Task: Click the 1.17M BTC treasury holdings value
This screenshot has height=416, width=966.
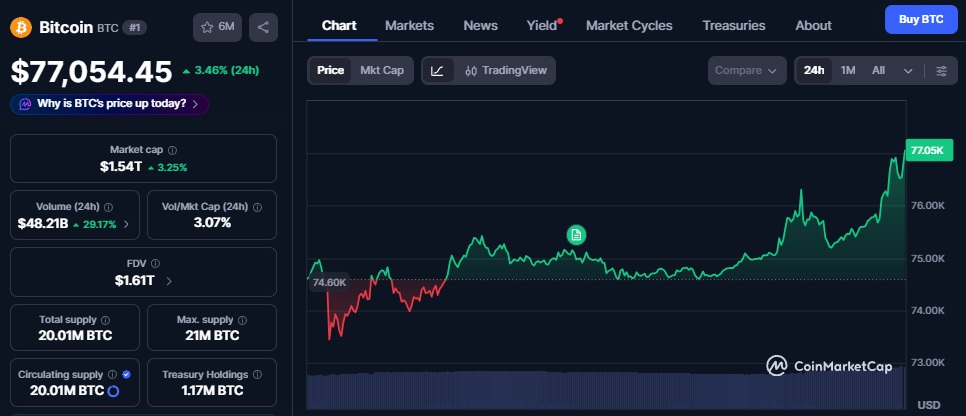Action: coord(212,391)
